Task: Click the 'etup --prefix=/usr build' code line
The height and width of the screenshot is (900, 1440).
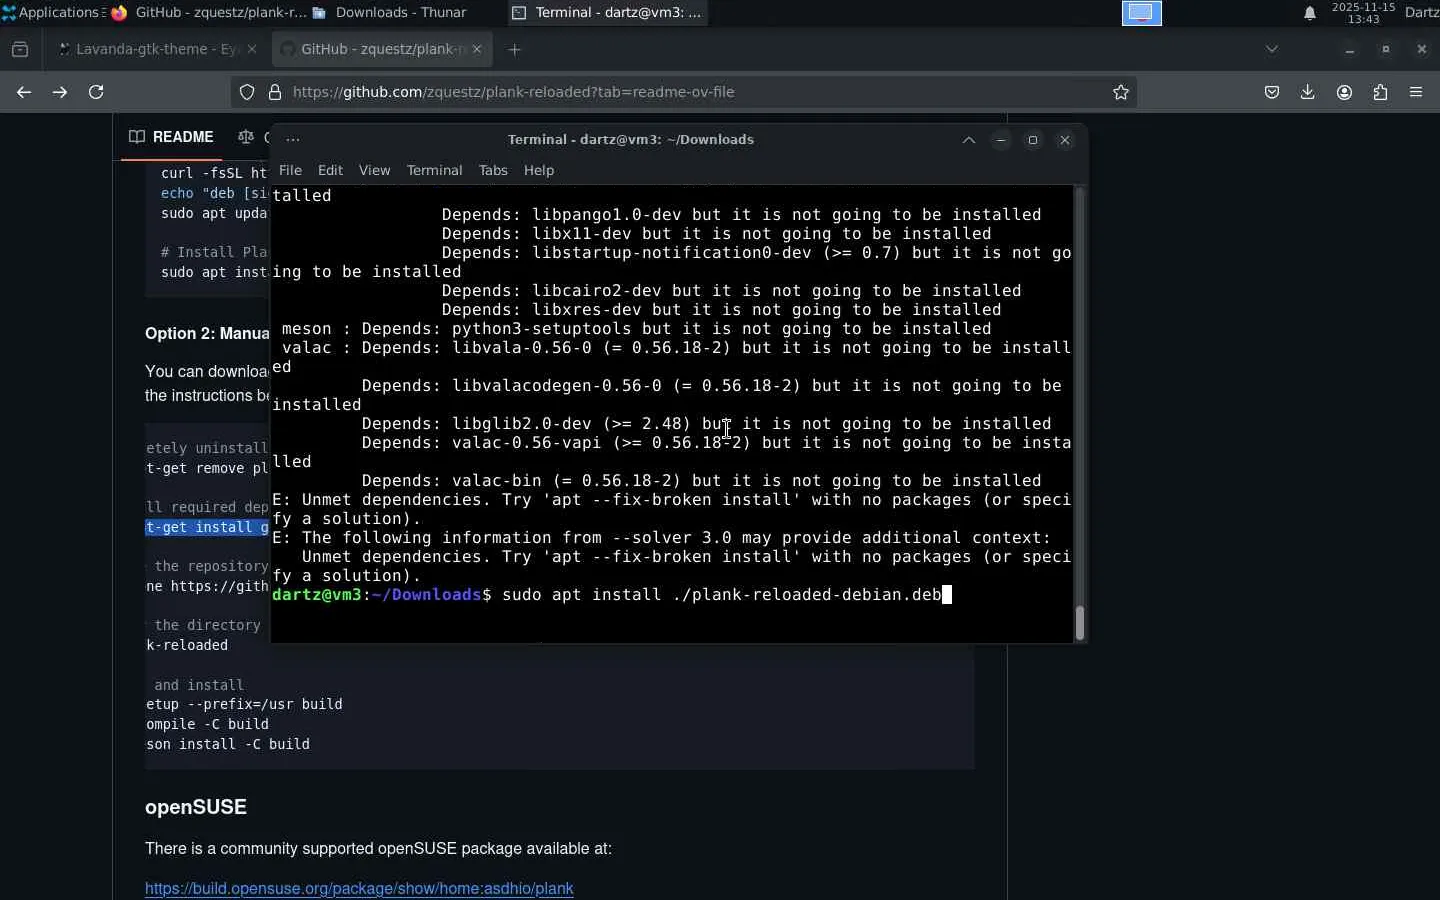Action: (245, 704)
